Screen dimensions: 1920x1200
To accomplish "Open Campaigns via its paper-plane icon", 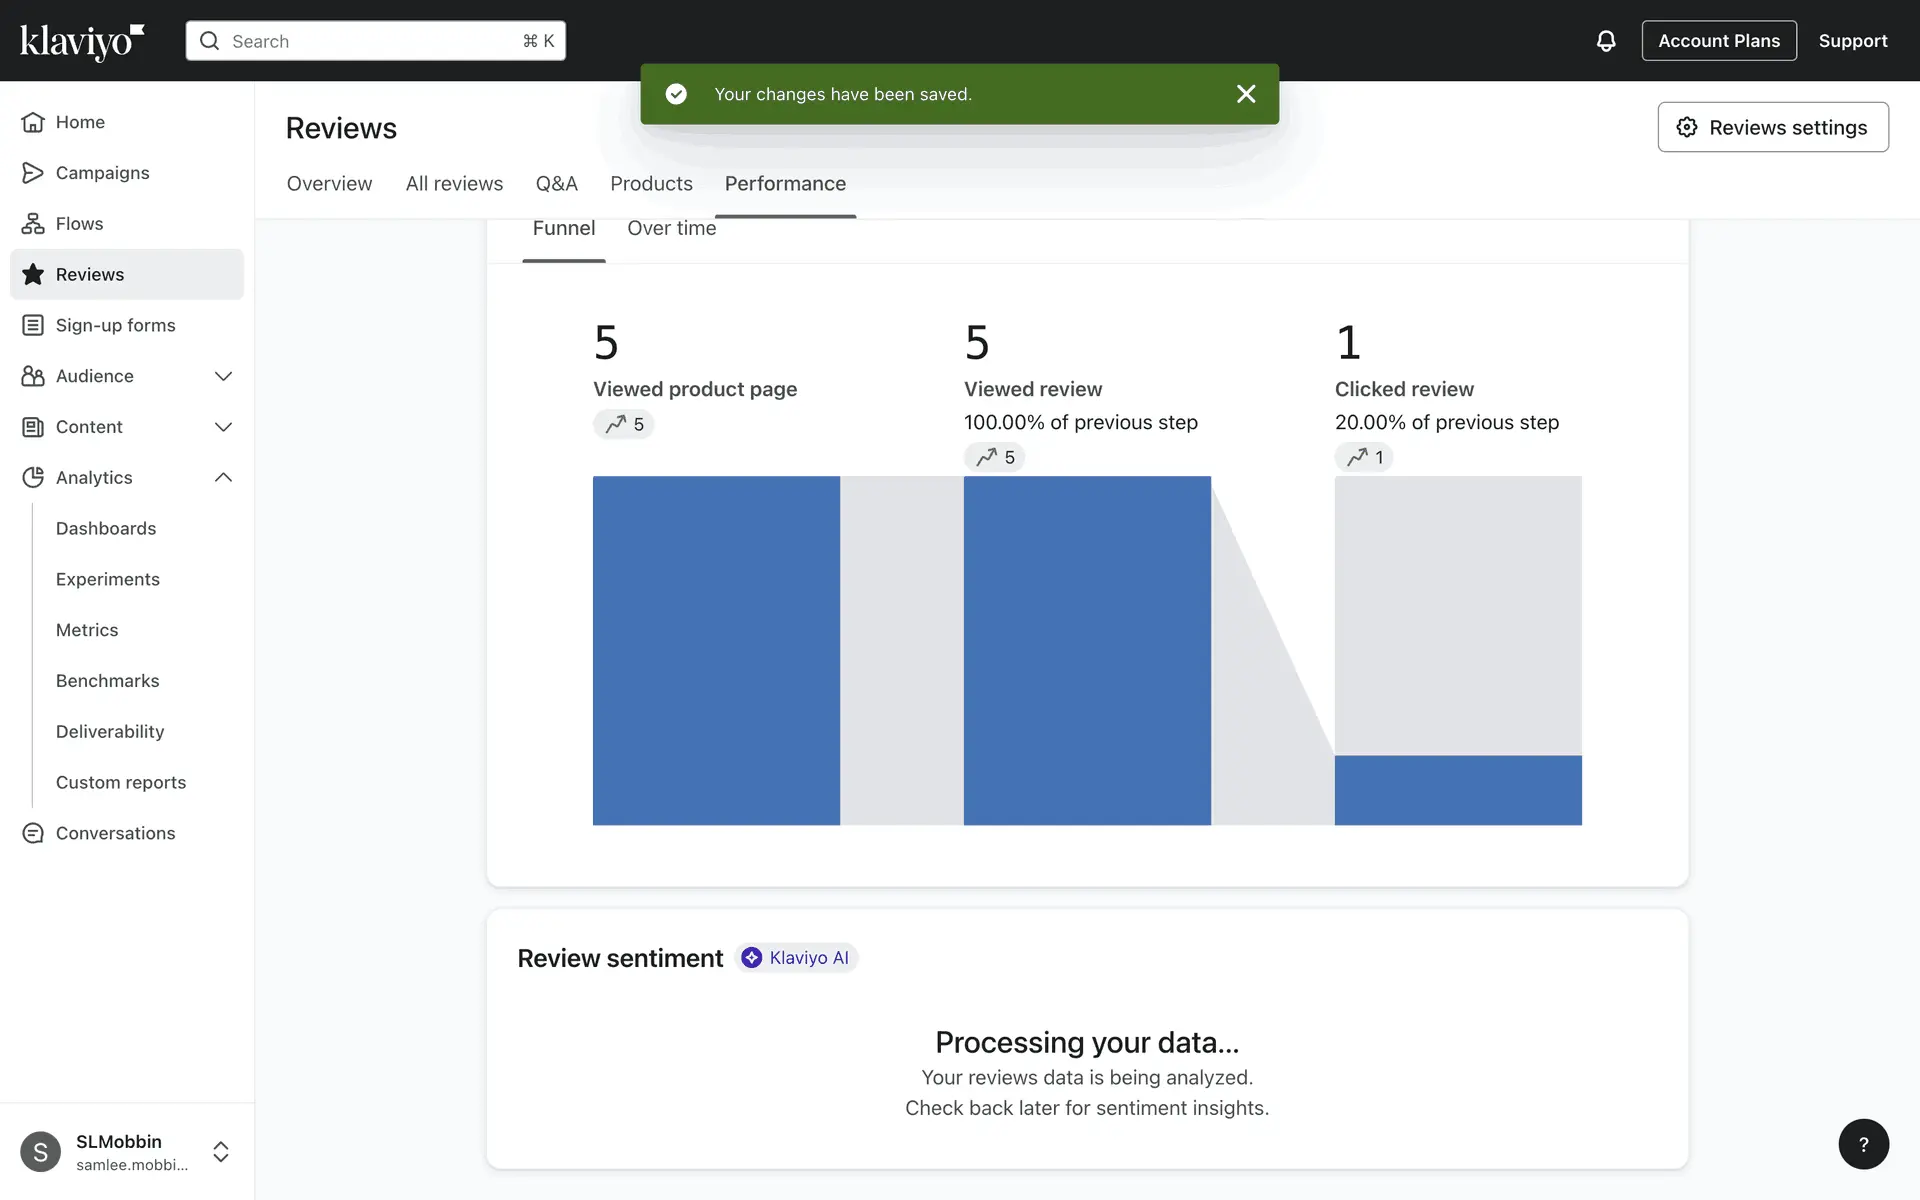I will click(33, 173).
